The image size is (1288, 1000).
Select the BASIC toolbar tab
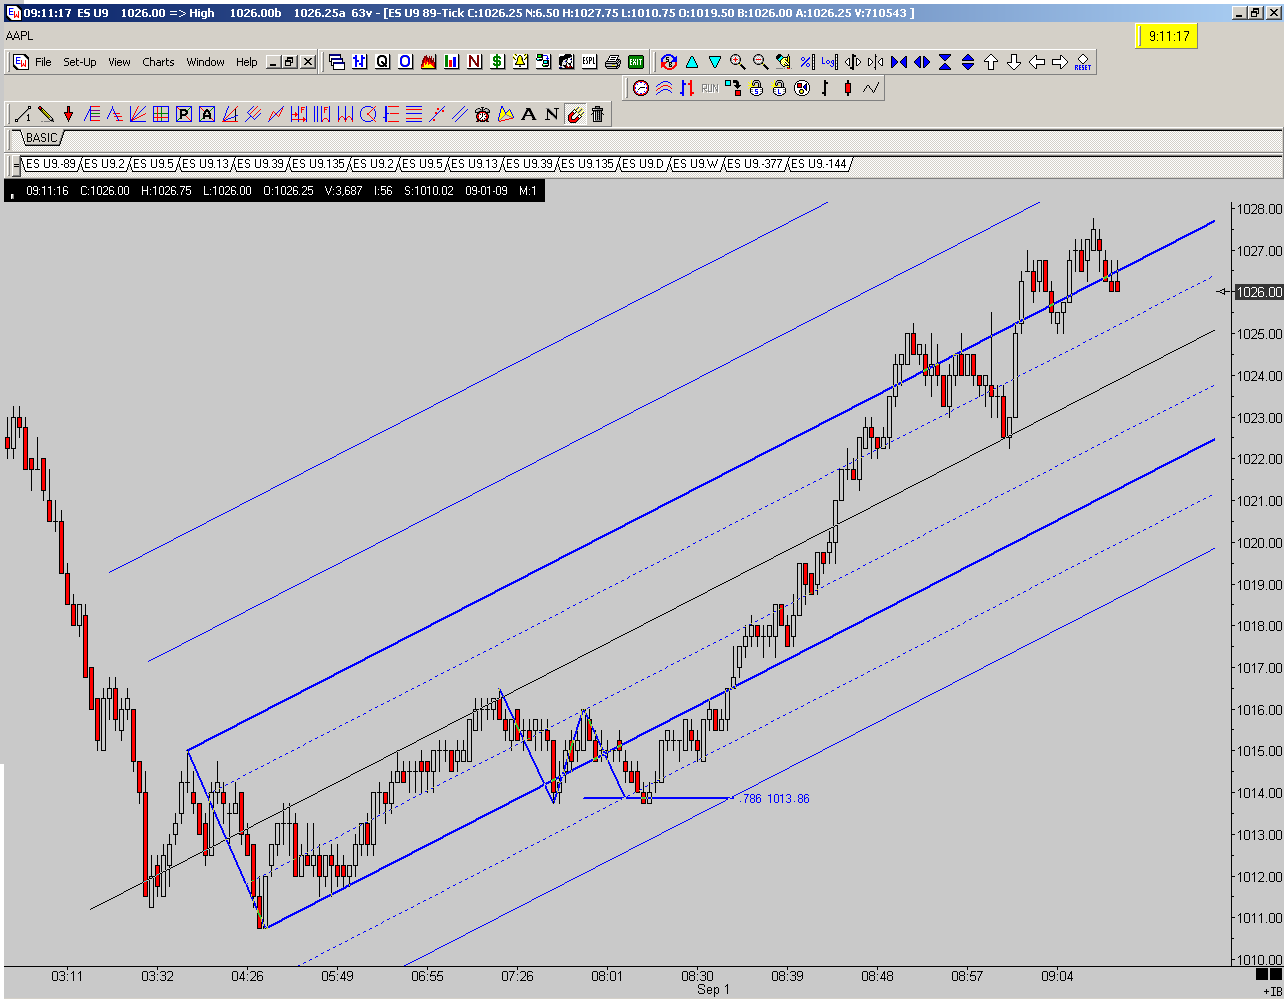tap(42, 138)
